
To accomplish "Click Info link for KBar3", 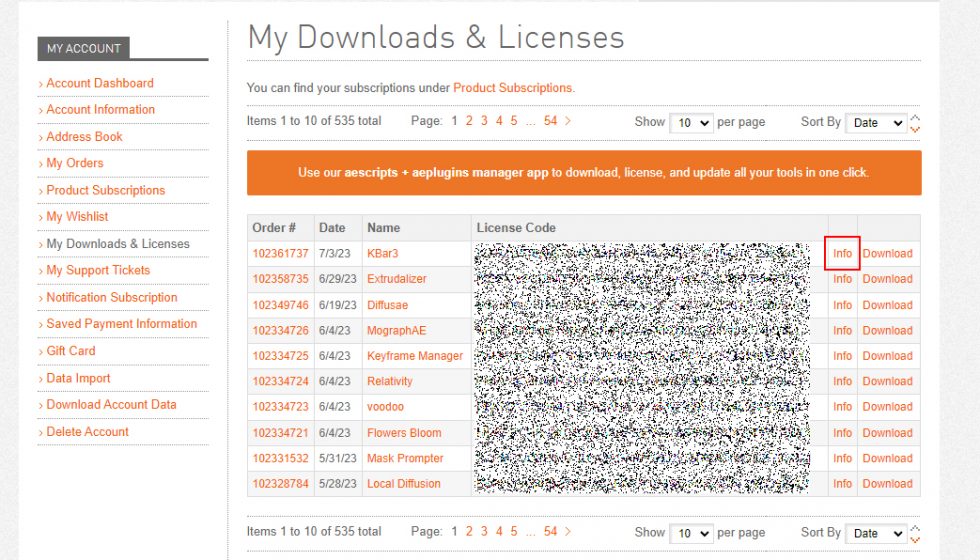I will pyautogui.click(x=842, y=254).
